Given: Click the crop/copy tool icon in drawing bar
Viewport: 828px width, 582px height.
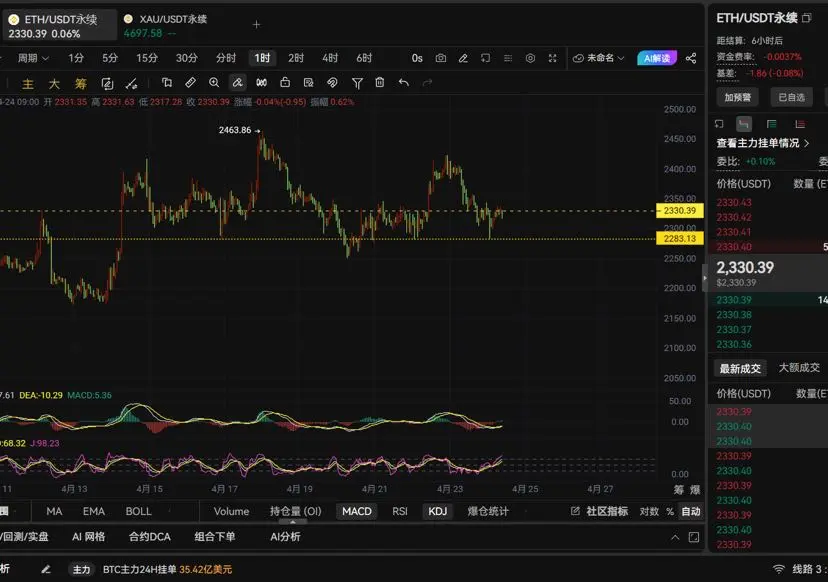Looking at the screenshot, I should [x=167, y=82].
